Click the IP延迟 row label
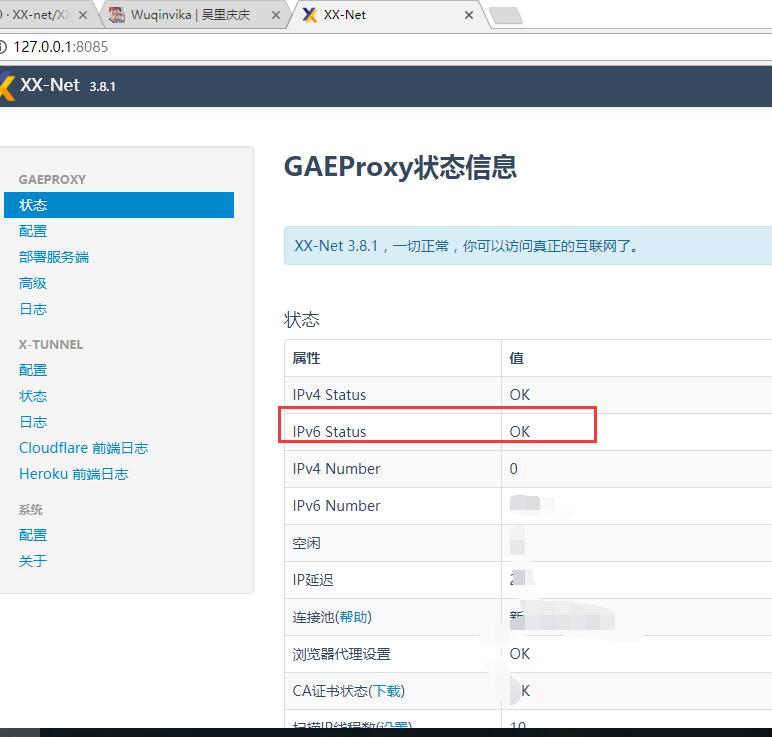 pos(313,580)
